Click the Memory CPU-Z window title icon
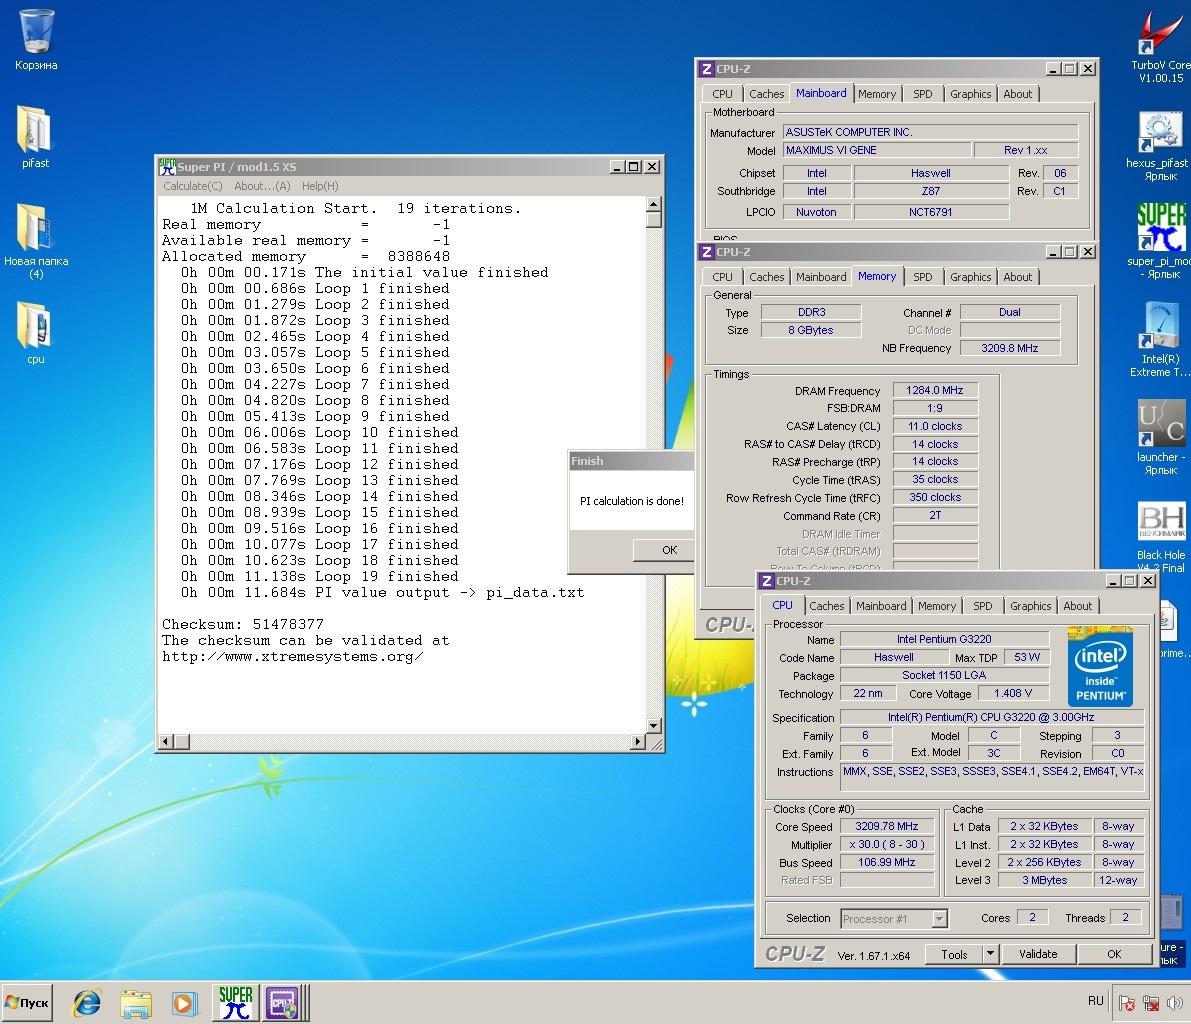1191x1024 pixels. [706, 252]
